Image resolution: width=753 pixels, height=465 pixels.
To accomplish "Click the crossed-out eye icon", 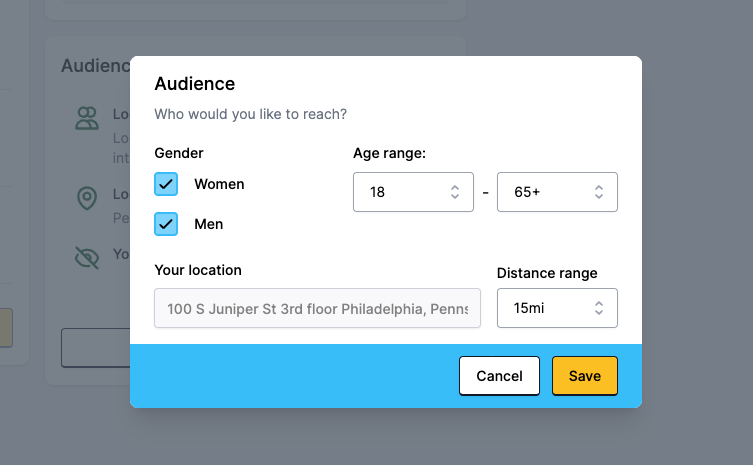I will 88,258.
